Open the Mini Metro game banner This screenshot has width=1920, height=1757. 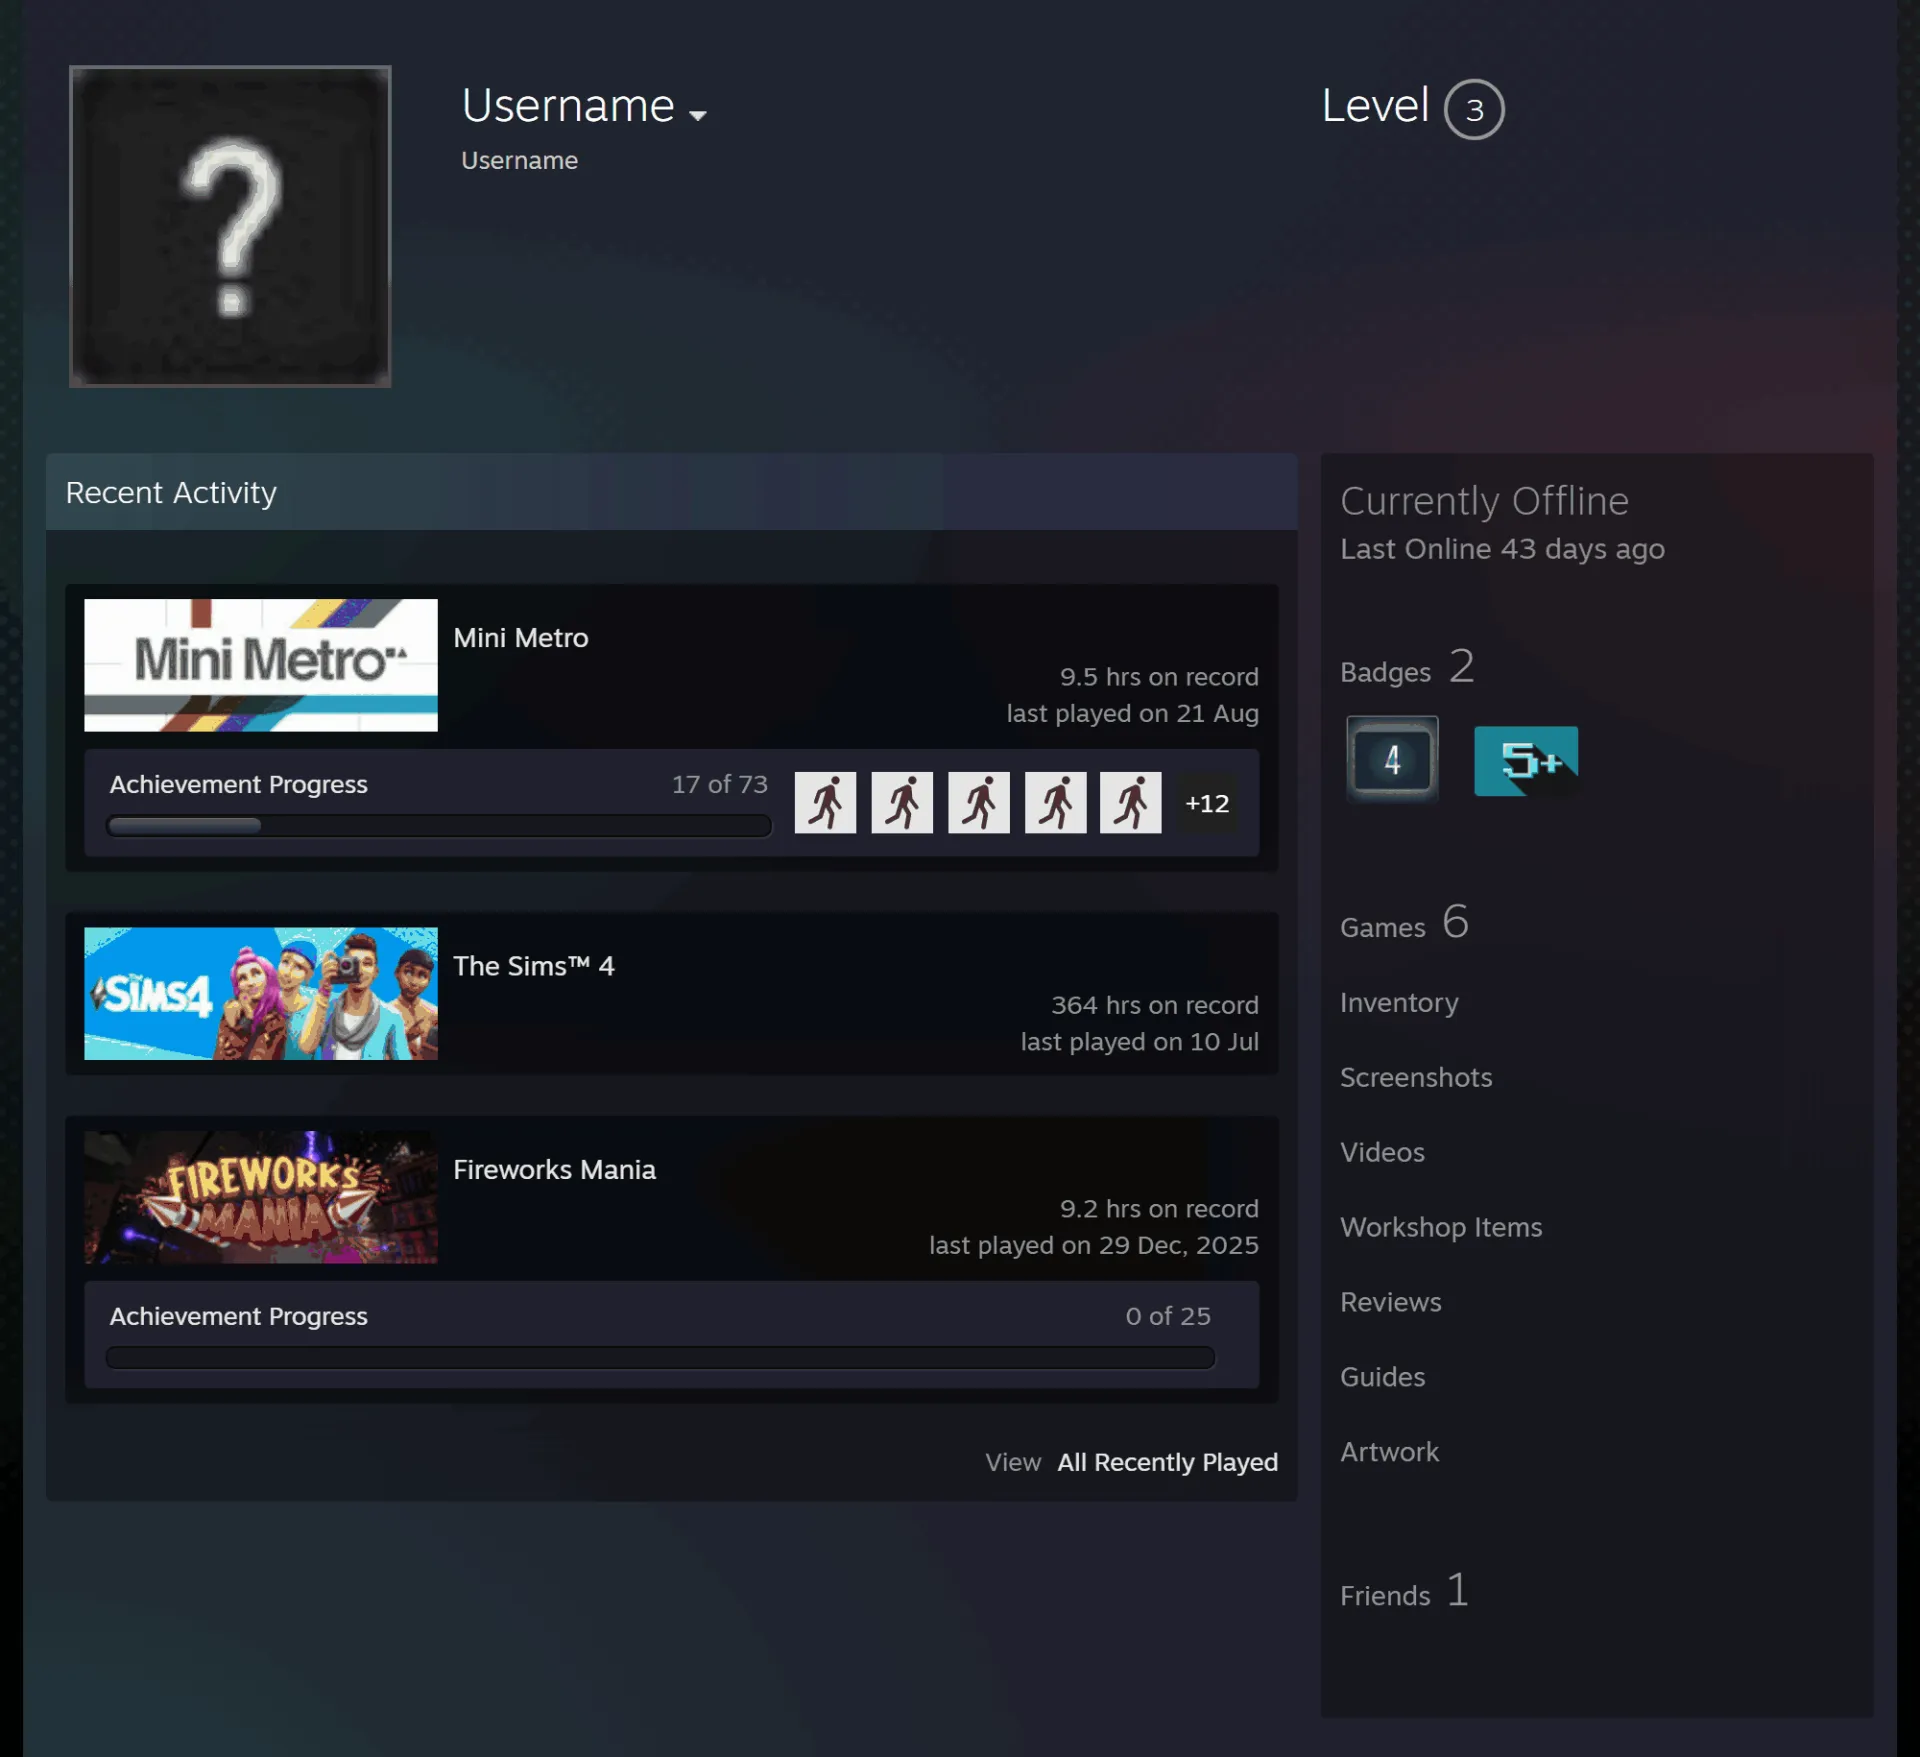(261, 665)
